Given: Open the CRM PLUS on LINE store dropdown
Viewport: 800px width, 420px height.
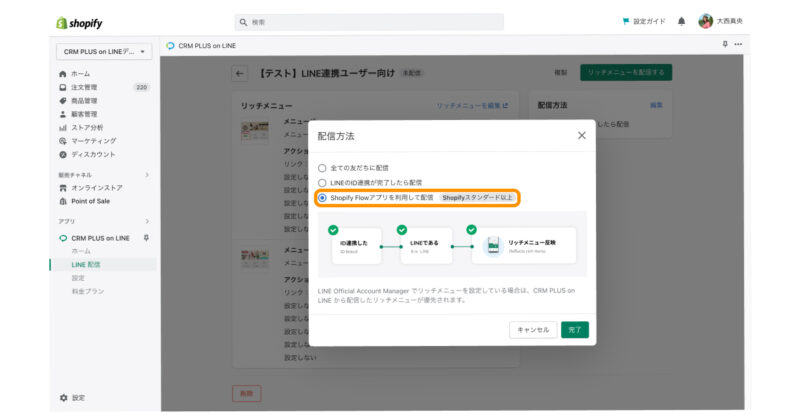Looking at the screenshot, I should (x=104, y=52).
